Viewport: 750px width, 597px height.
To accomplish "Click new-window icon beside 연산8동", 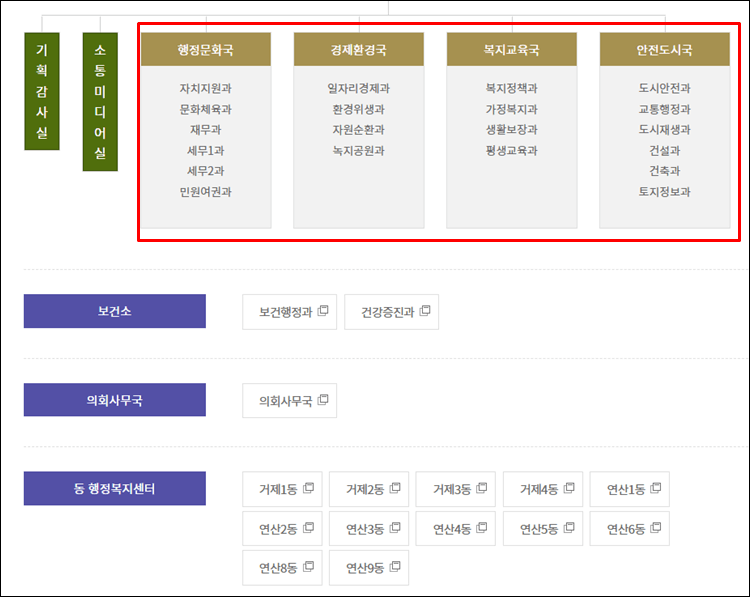I will click(309, 567).
